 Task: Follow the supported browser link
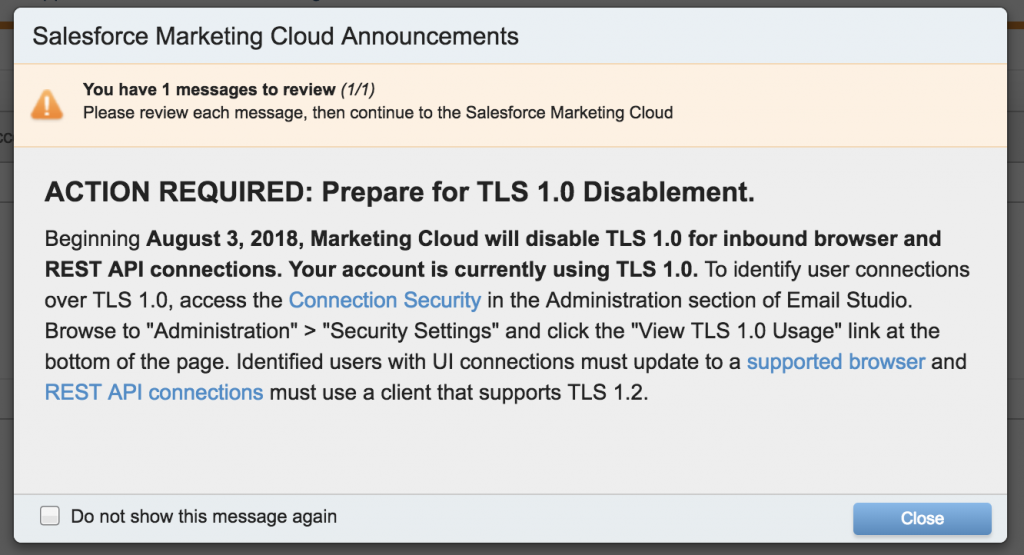click(x=836, y=362)
